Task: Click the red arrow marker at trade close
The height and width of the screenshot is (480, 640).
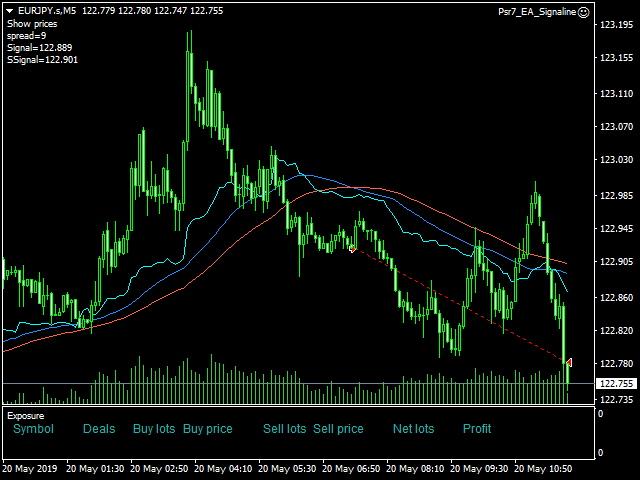Action: (569, 362)
